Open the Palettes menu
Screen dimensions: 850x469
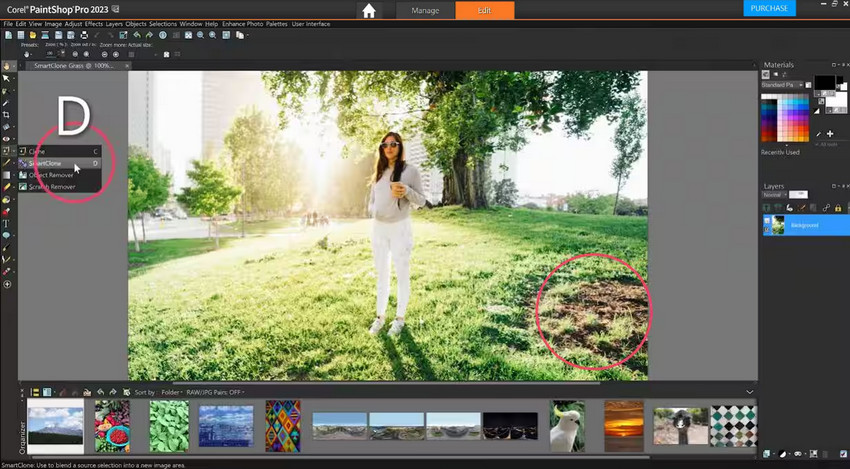coord(276,24)
